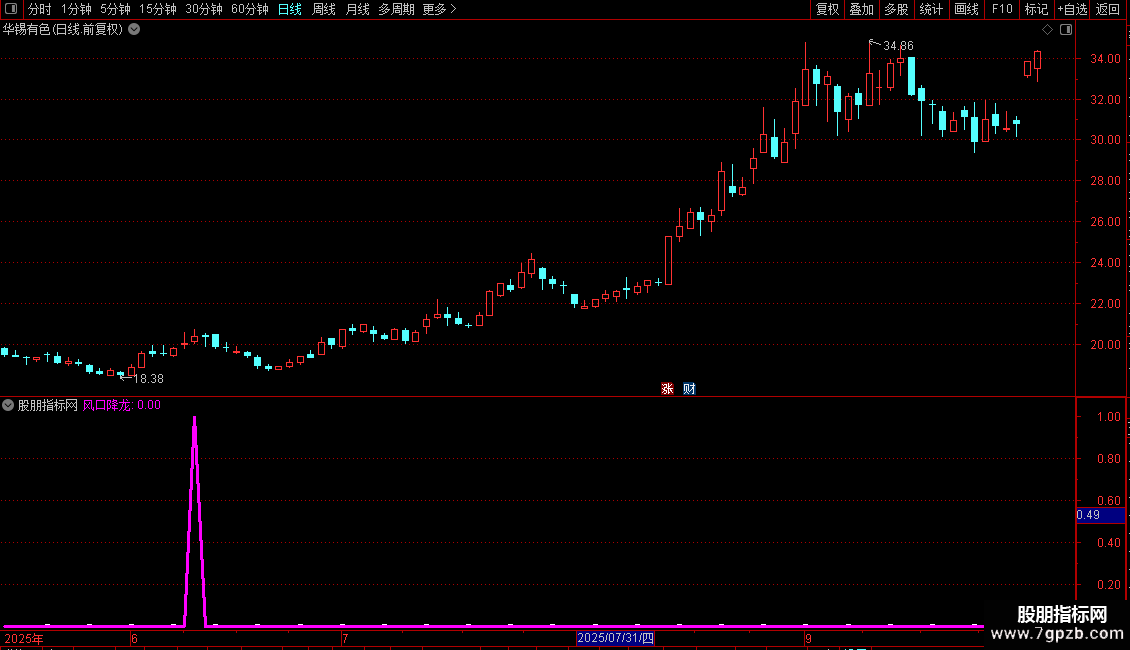This screenshot has width=1130, height=650.
Task: Switch to the 分时 intraday view
Action: point(40,9)
